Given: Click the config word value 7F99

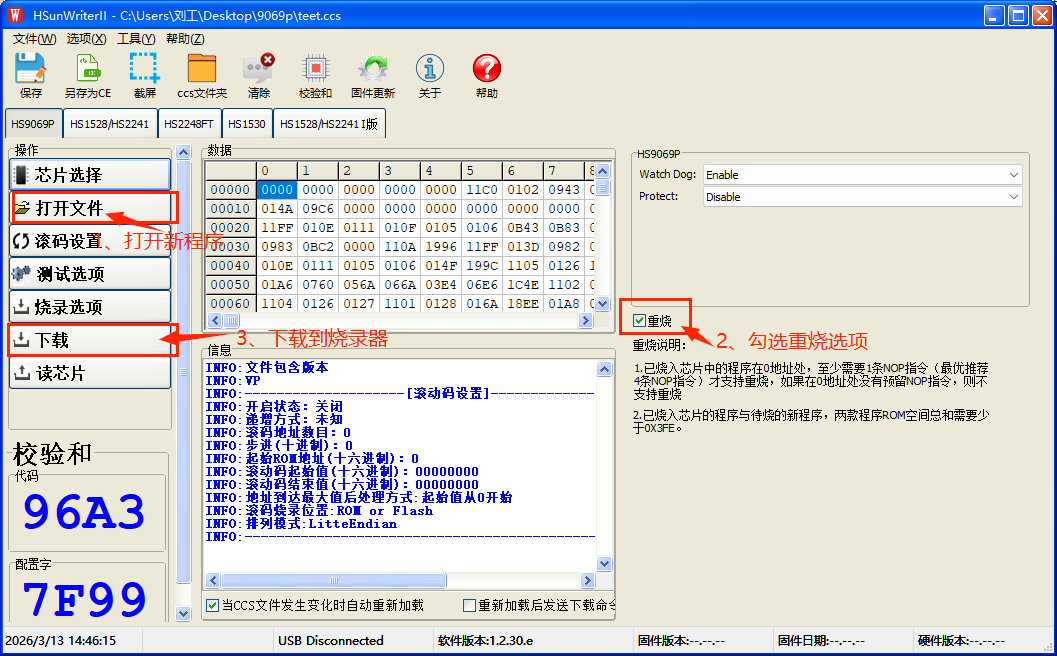Looking at the screenshot, I should point(84,599).
